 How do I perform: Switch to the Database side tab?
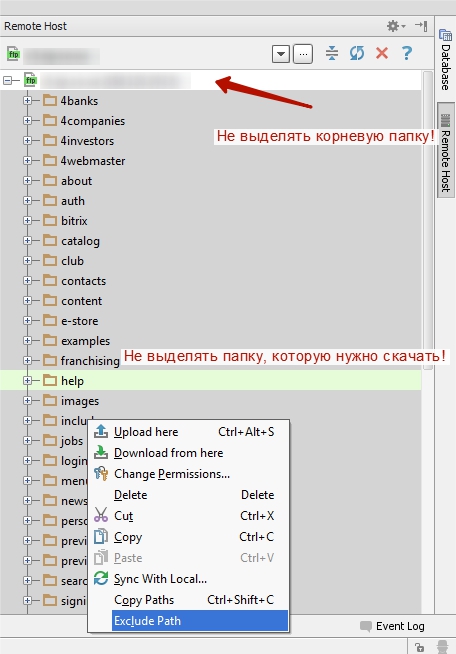pos(446,59)
